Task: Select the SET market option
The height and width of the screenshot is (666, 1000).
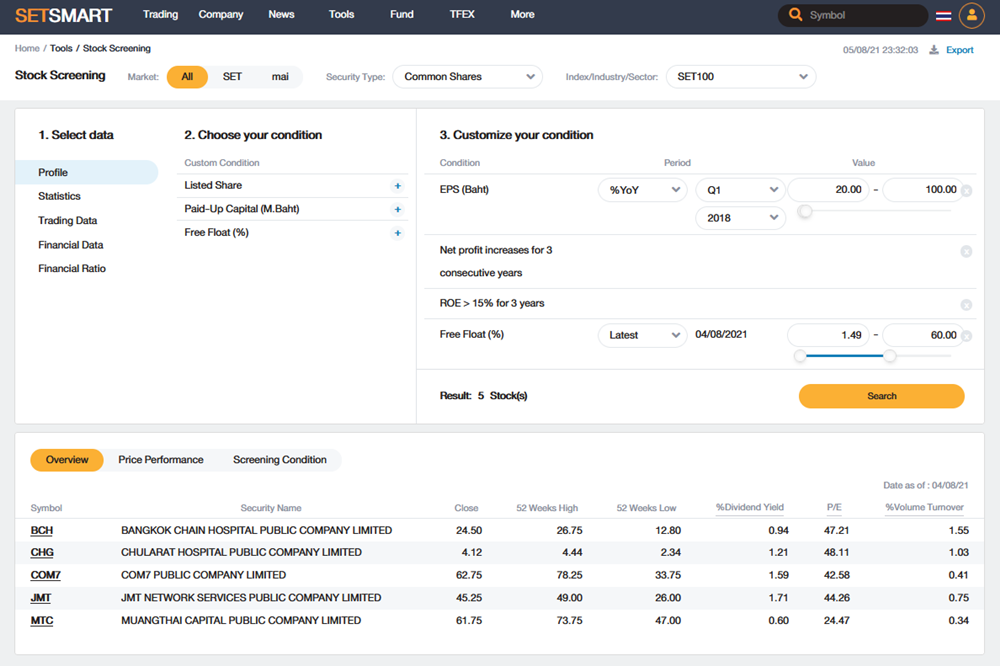Action: (x=232, y=77)
